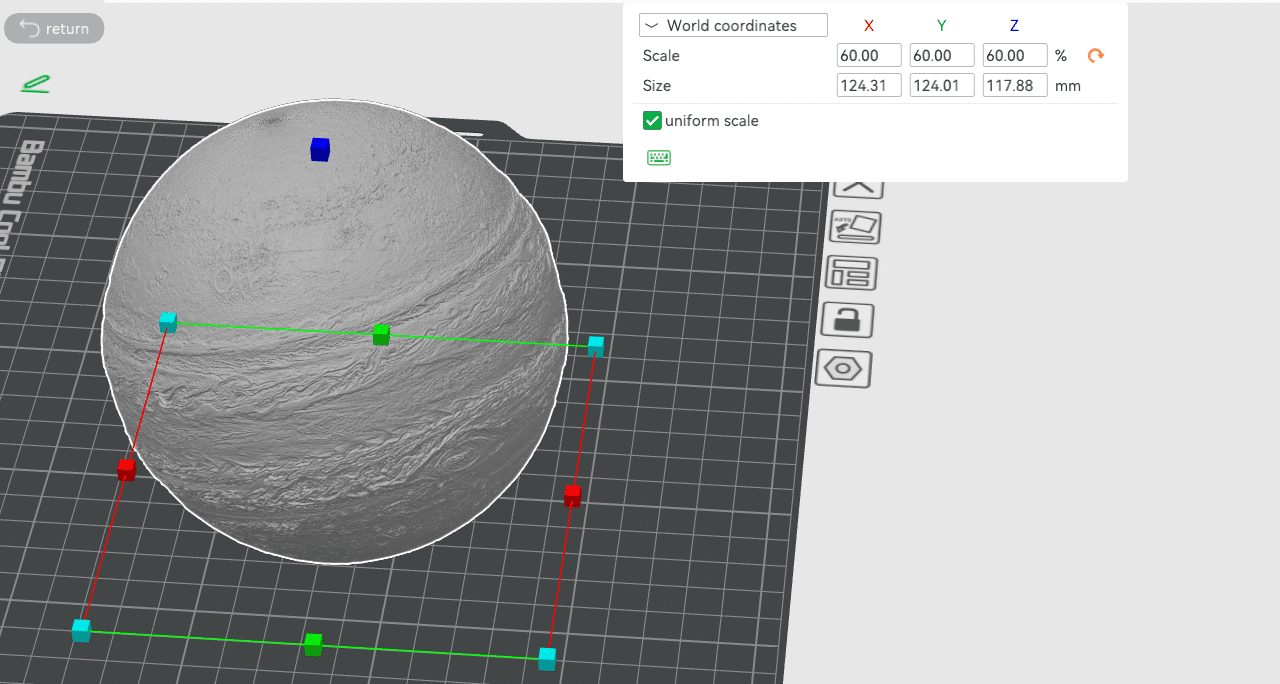Select the green Y scale handle on the front gizmo edge
Viewport: 1280px width, 684px height.
[313, 644]
